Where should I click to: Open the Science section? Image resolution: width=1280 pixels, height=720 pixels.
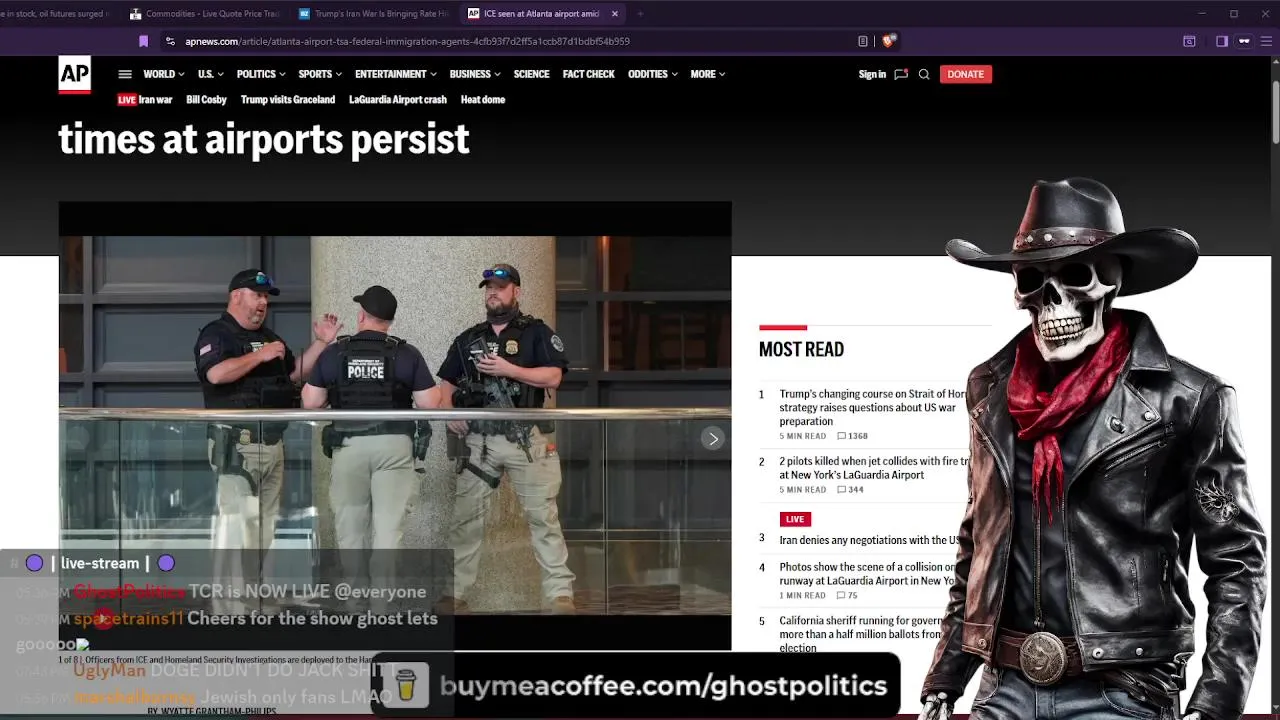pyautogui.click(x=531, y=74)
